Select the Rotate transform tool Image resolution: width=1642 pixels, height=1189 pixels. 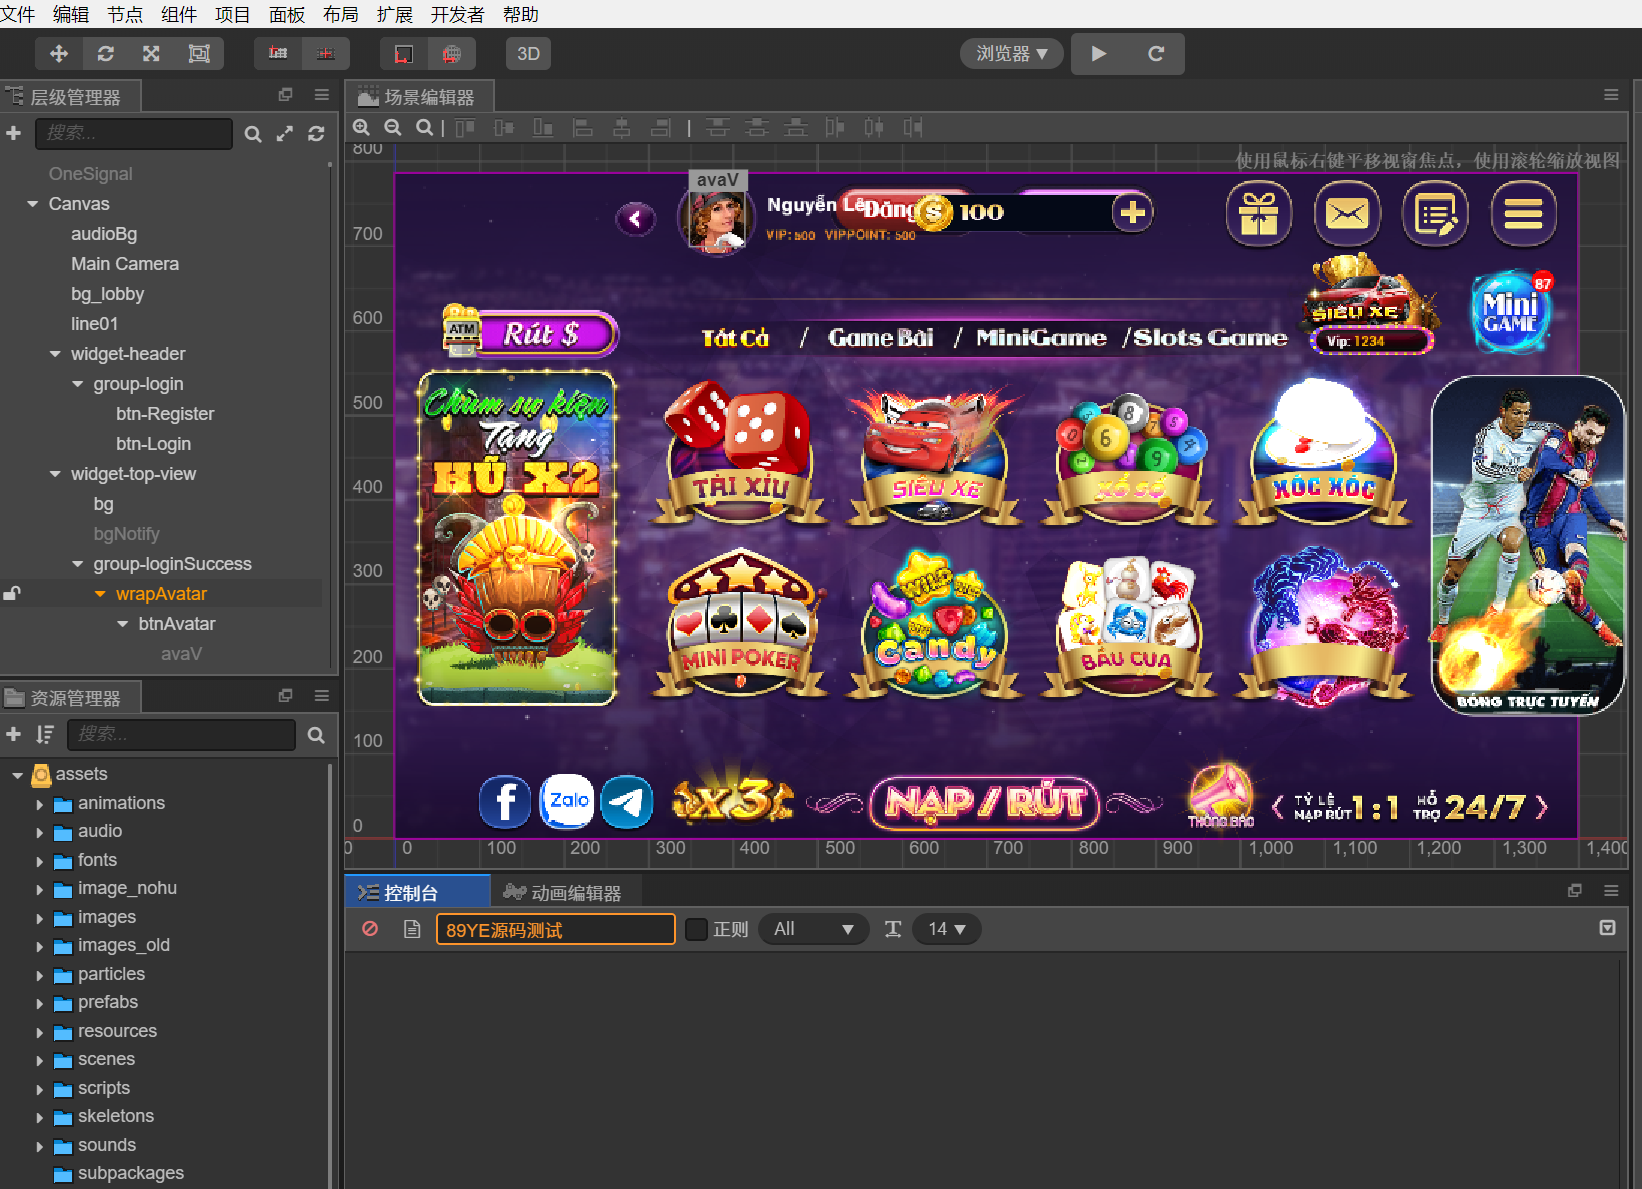pyautogui.click(x=105, y=54)
